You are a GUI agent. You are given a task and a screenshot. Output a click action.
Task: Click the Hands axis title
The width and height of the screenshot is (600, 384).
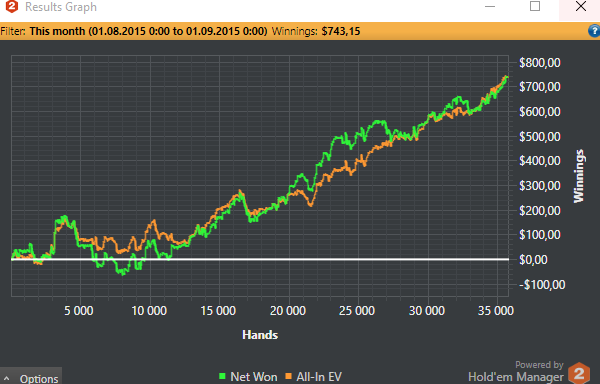(x=260, y=335)
